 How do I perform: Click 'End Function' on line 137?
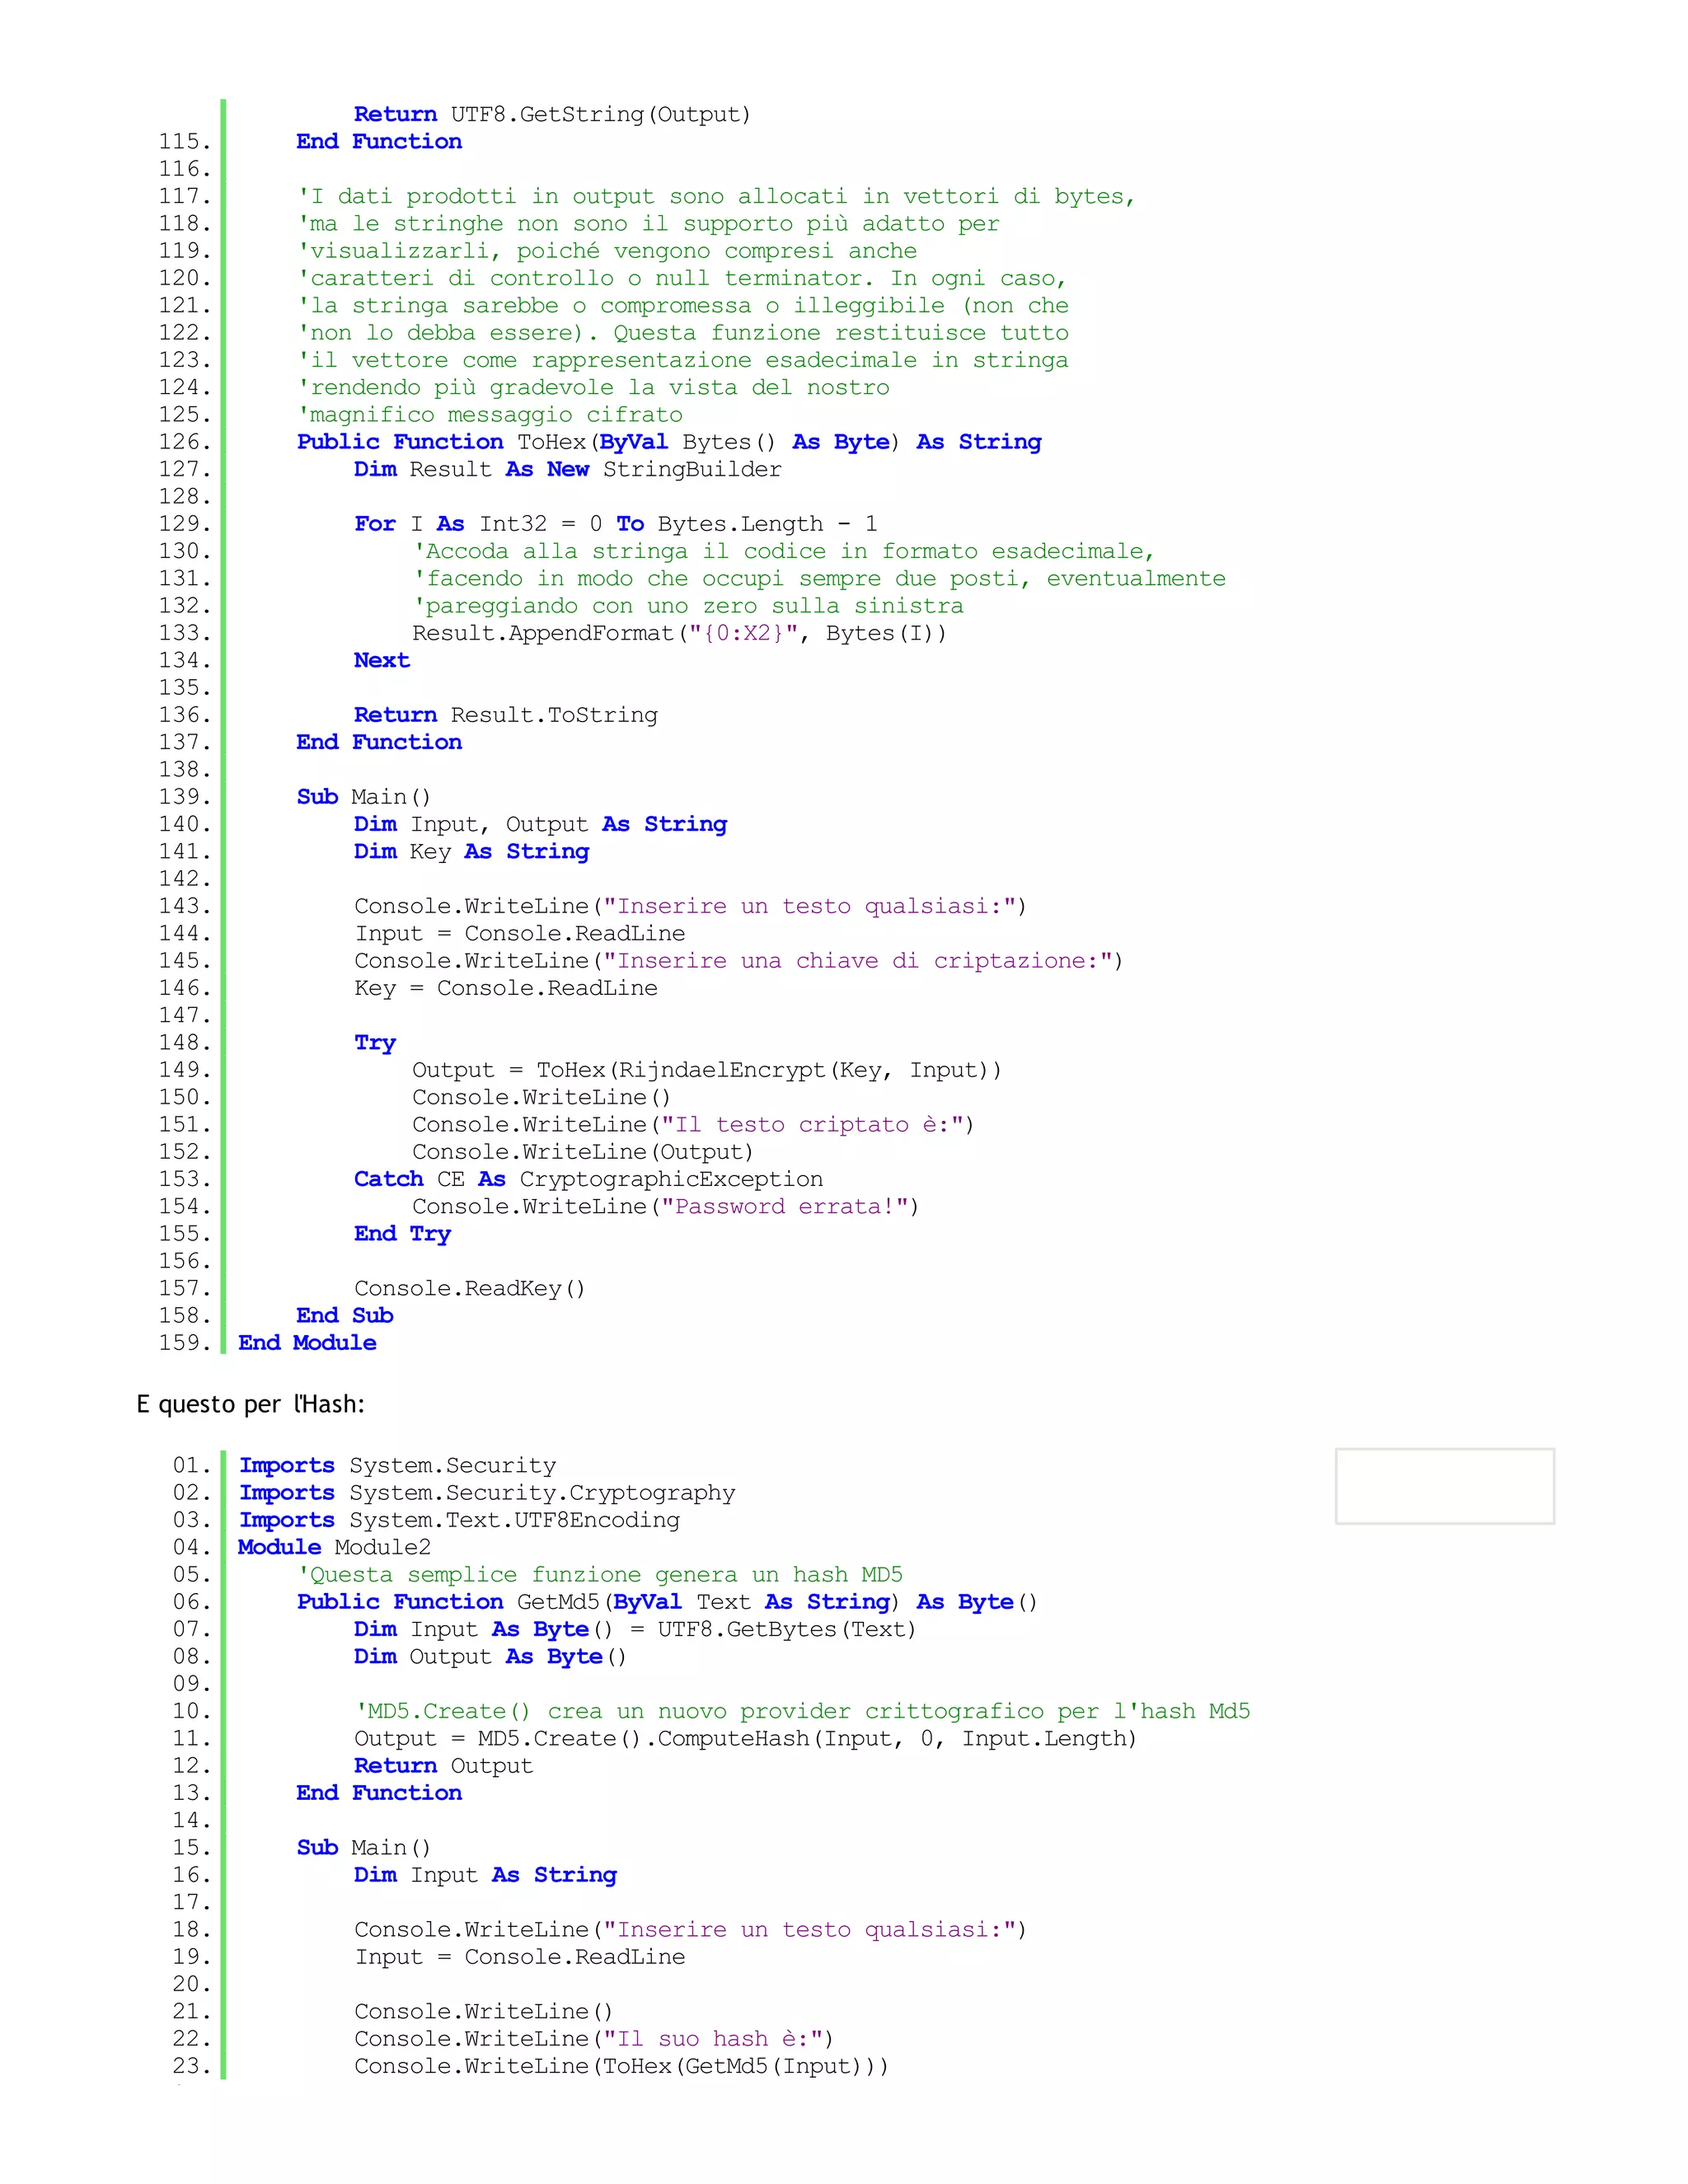pyautogui.click(x=379, y=742)
